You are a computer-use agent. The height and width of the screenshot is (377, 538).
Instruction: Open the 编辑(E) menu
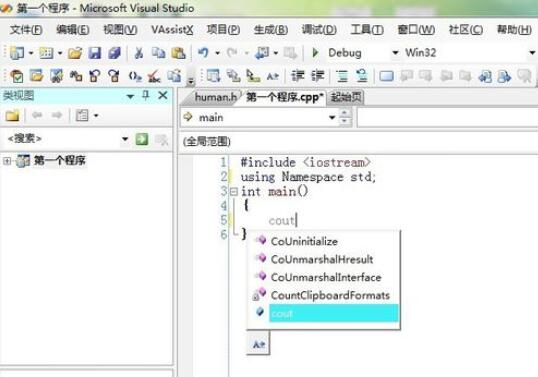point(73,30)
